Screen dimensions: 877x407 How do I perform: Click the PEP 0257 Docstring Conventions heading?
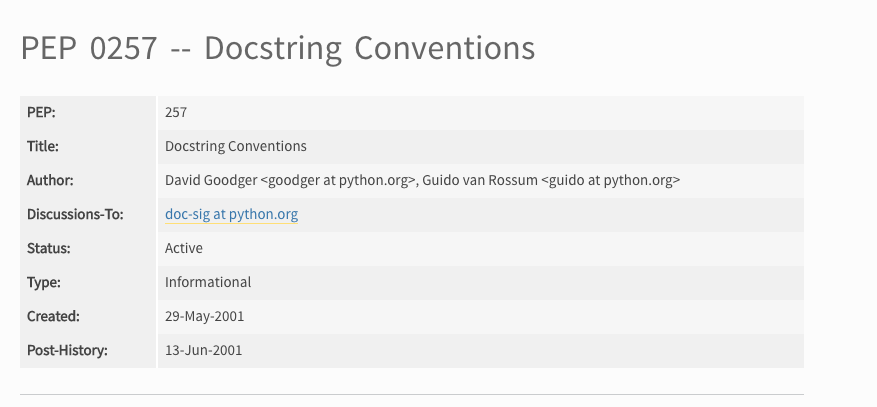[x=278, y=48]
